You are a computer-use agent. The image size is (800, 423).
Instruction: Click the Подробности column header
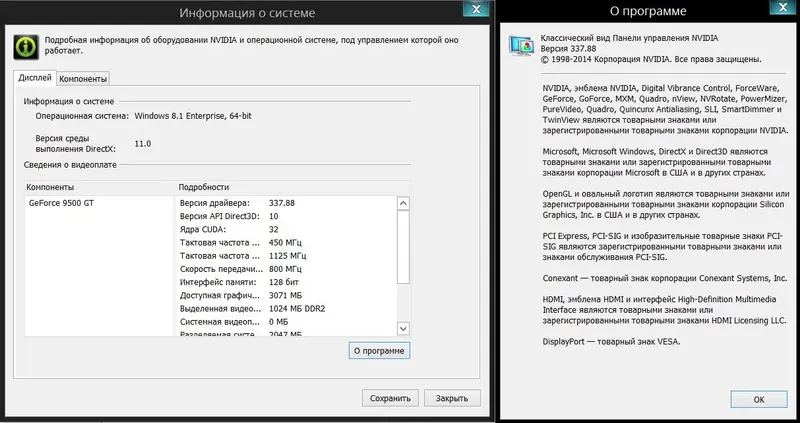pos(204,187)
